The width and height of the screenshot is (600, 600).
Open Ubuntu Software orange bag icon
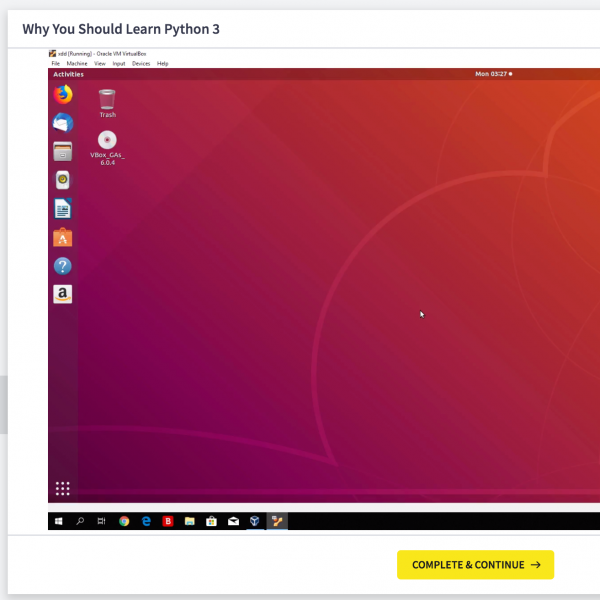[63, 237]
